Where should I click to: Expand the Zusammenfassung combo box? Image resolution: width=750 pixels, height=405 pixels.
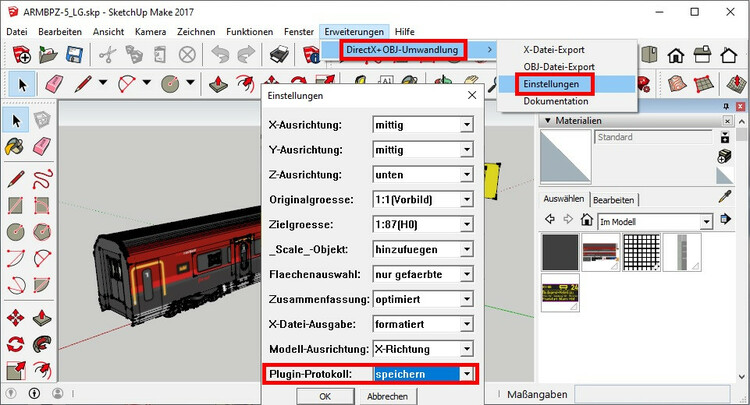point(466,299)
